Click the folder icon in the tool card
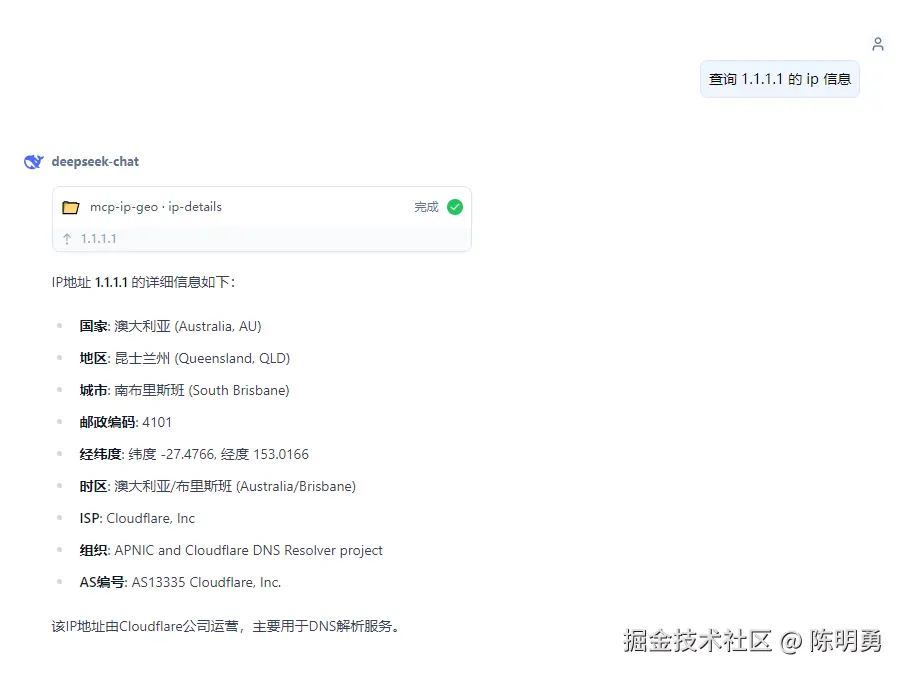Screen dimensions: 903x674 (71, 207)
